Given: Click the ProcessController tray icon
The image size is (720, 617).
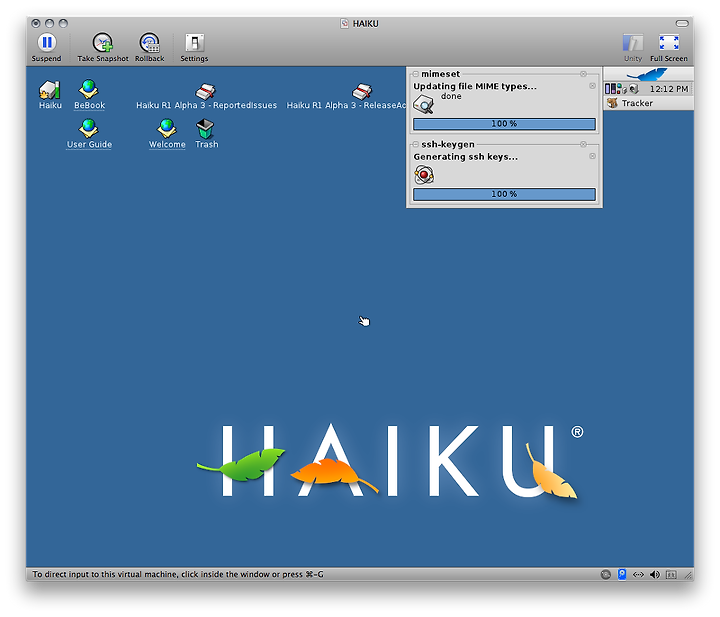Looking at the screenshot, I should pos(611,89).
